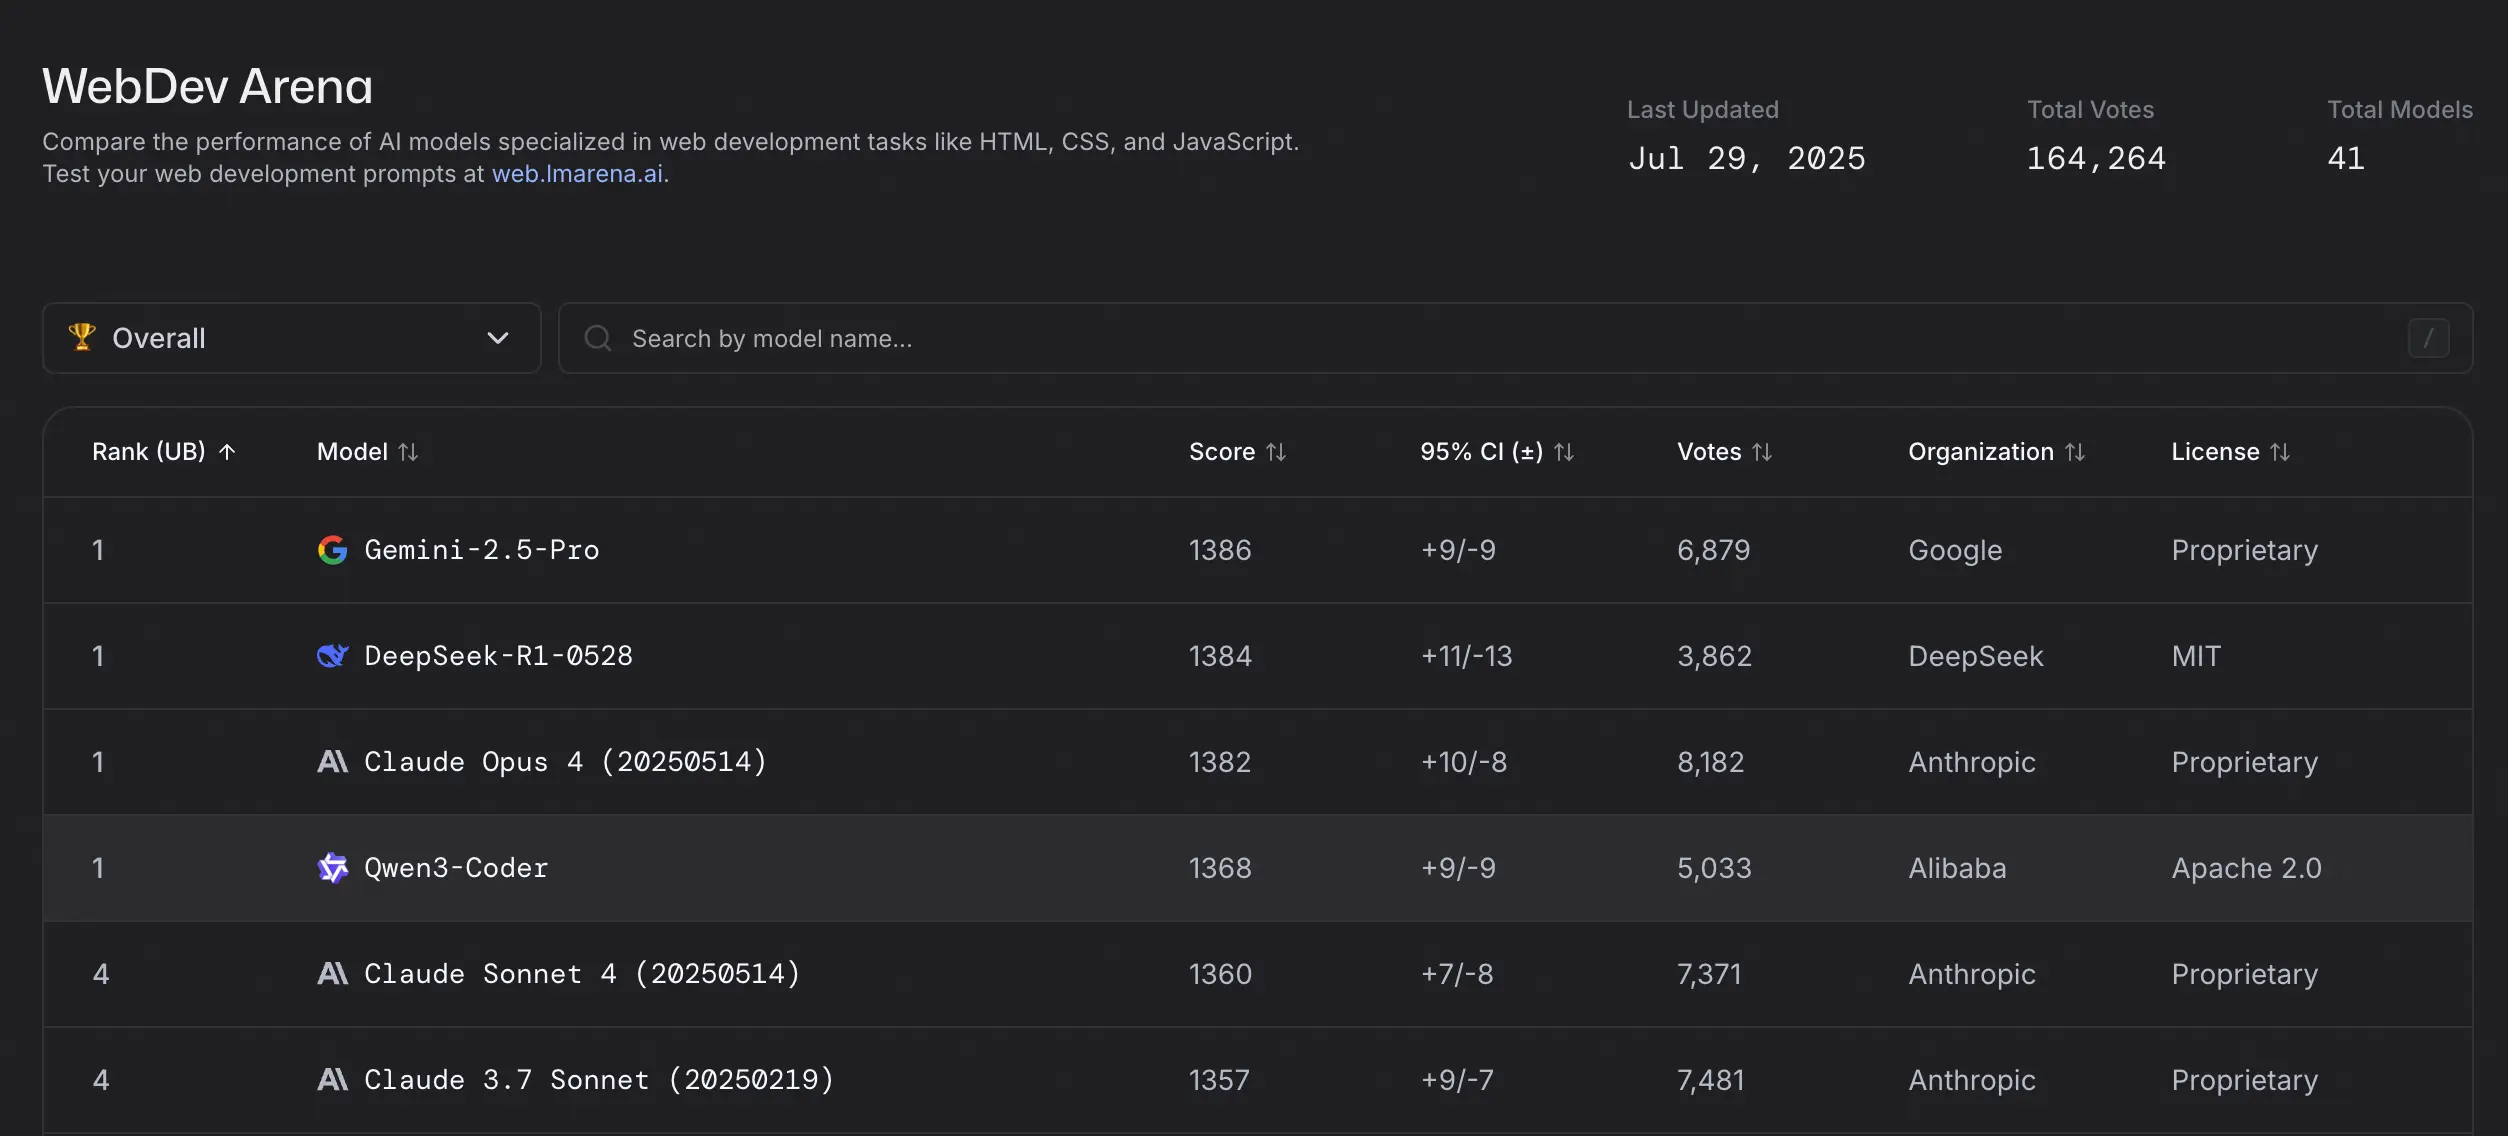Click the Total Votes count 164,264

point(2096,158)
